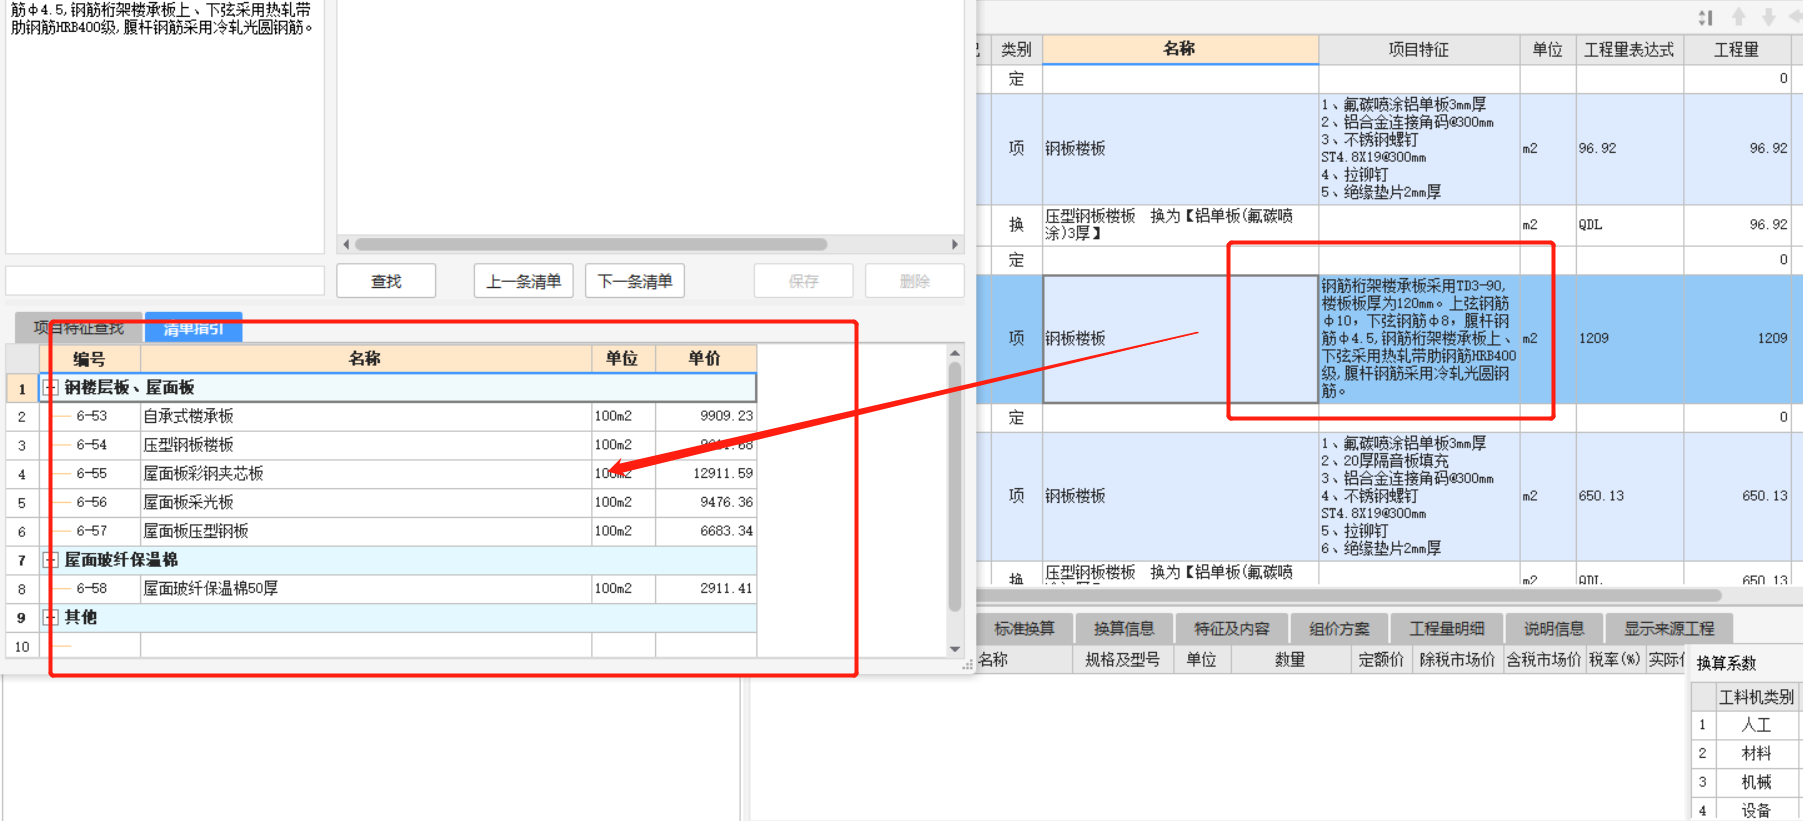The width and height of the screenshot is (1803, 821).
Task: Collapse the 其他 group
Action: (x=50, y=617)
